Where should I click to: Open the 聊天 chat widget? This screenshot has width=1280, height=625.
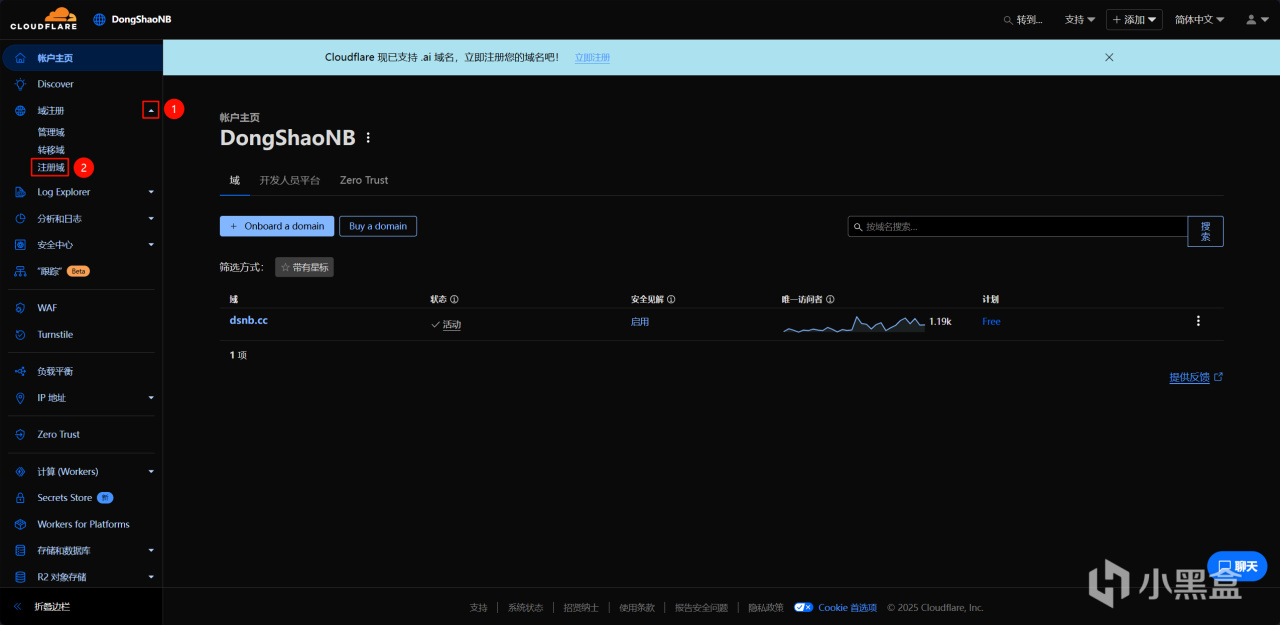click(1237, 566)
